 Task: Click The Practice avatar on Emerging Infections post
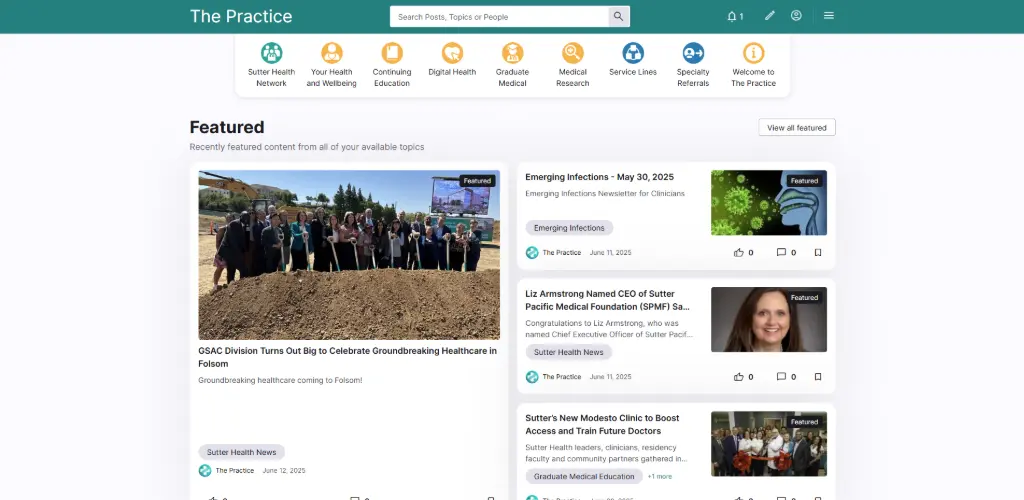532,253
